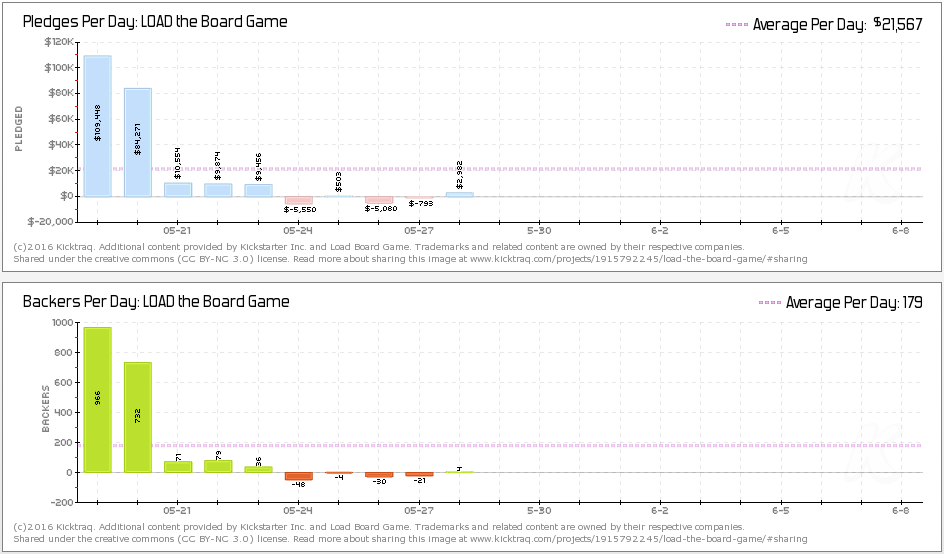The image size is (944, 554).
Task: Click the $21,567 average per day value
Action: (x=898, y=24)
